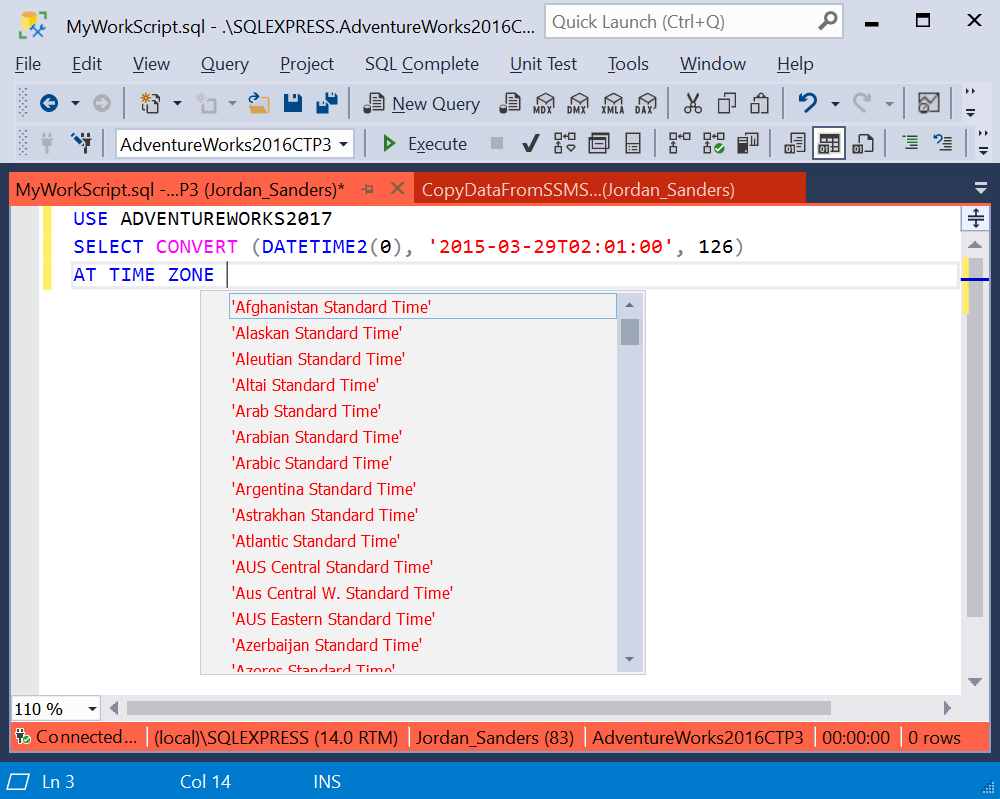Open the AdventureWorks2016CTP3 database dropdown

click(235, 144)
